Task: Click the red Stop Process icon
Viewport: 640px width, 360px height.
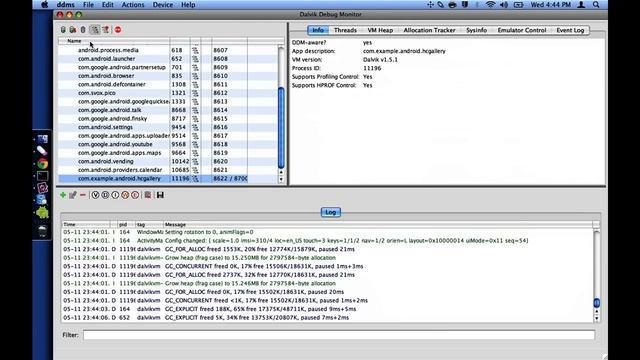Action: pyautogui.click(x=118, y=30)
